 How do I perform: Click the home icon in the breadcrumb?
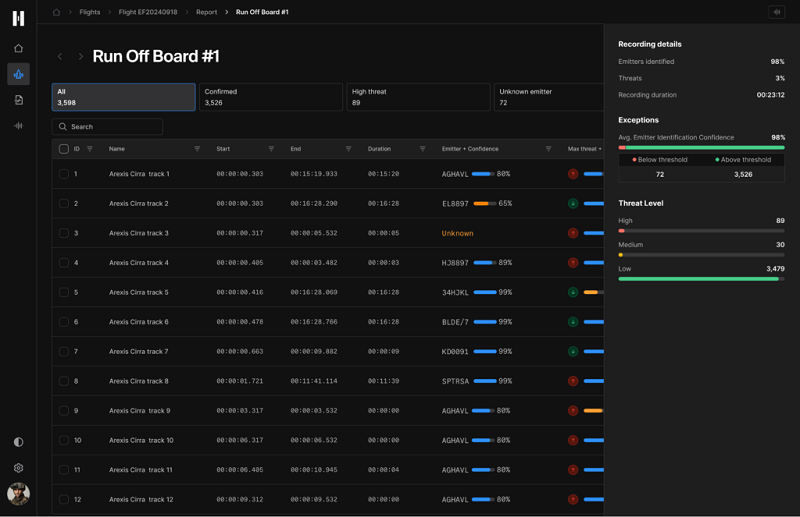pos(56,12)
